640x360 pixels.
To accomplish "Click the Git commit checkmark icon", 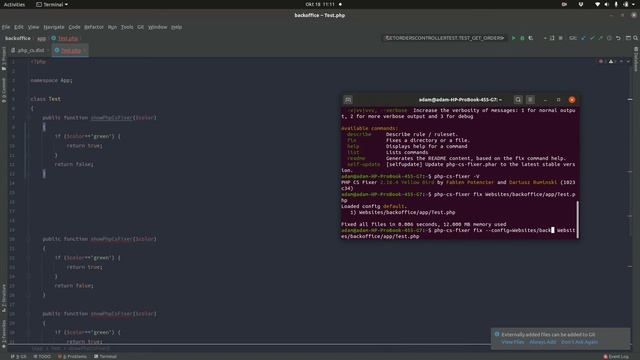I will point(592,38).
